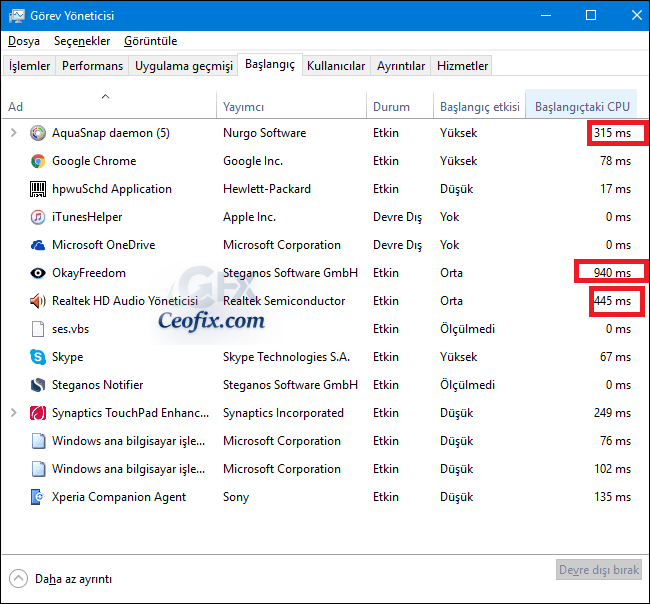
Task: Expand the Synaptics TouchPad Enhanc... group
Action: coord(13,412)
